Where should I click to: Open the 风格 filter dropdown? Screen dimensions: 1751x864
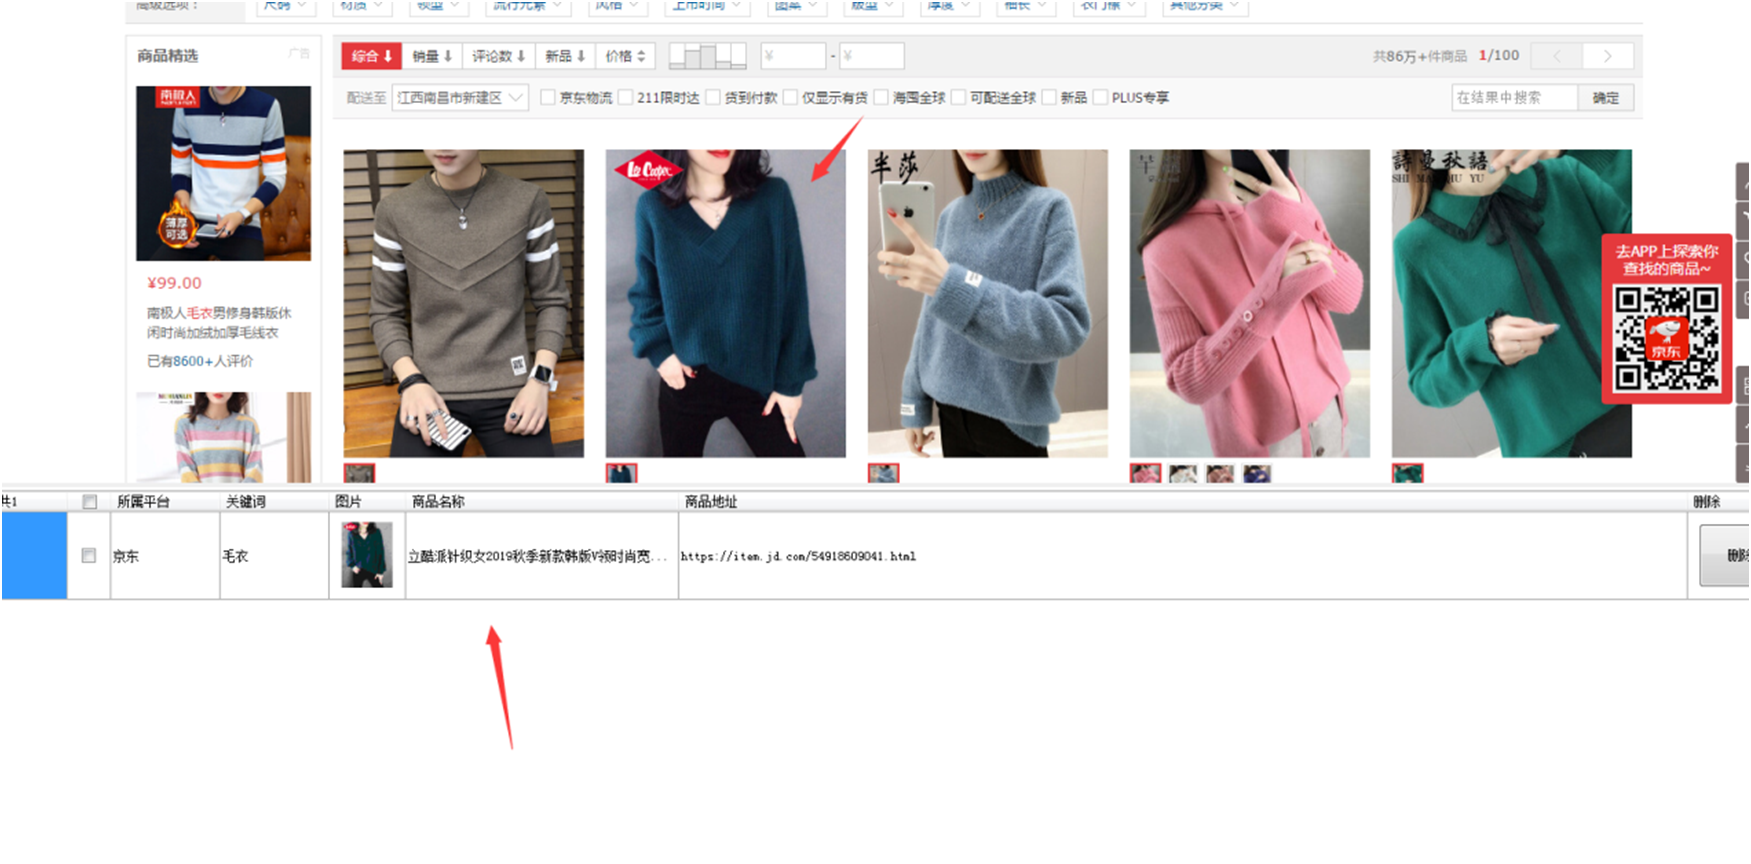(615, 6)
